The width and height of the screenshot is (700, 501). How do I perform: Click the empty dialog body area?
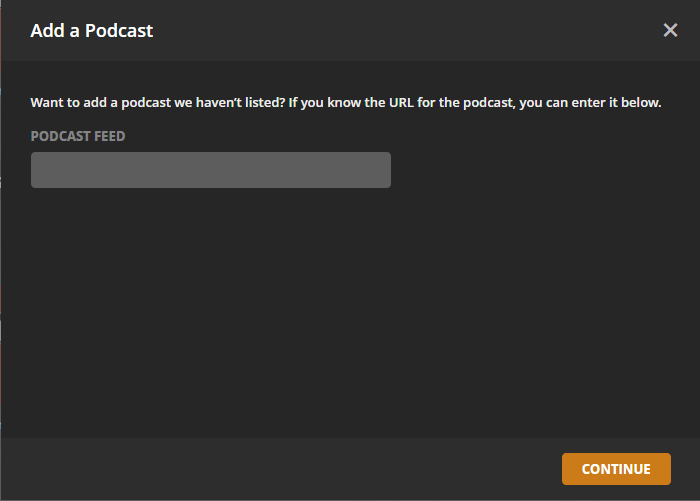pyautogui.click(x=350, y=313)
